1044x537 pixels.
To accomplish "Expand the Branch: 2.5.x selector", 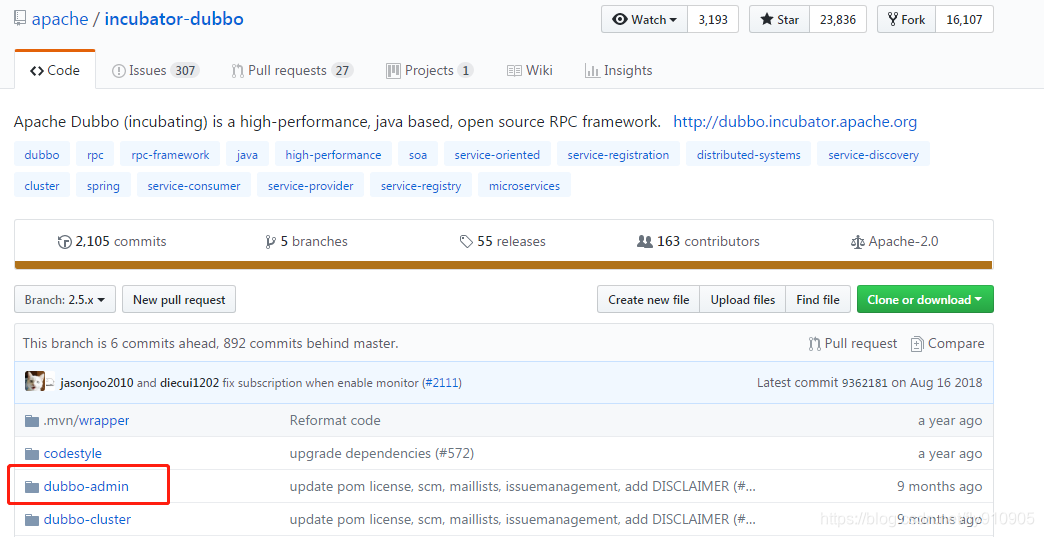I will [x=65, y=300].
